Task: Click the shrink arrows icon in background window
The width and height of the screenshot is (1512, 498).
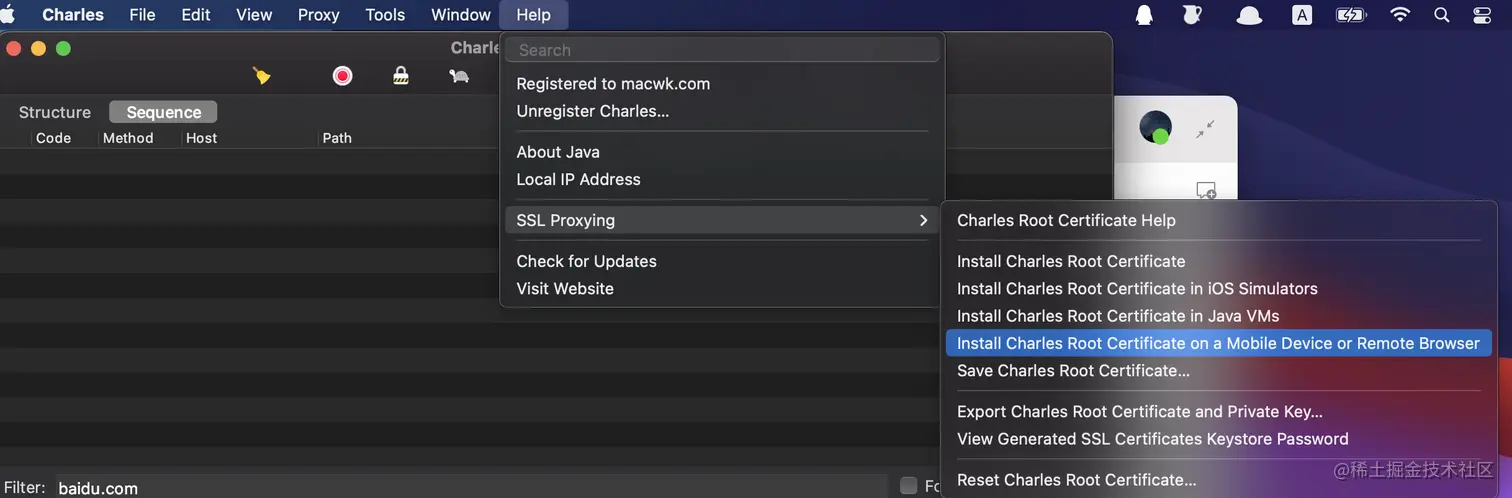Action: click(x=1205, y=129)
